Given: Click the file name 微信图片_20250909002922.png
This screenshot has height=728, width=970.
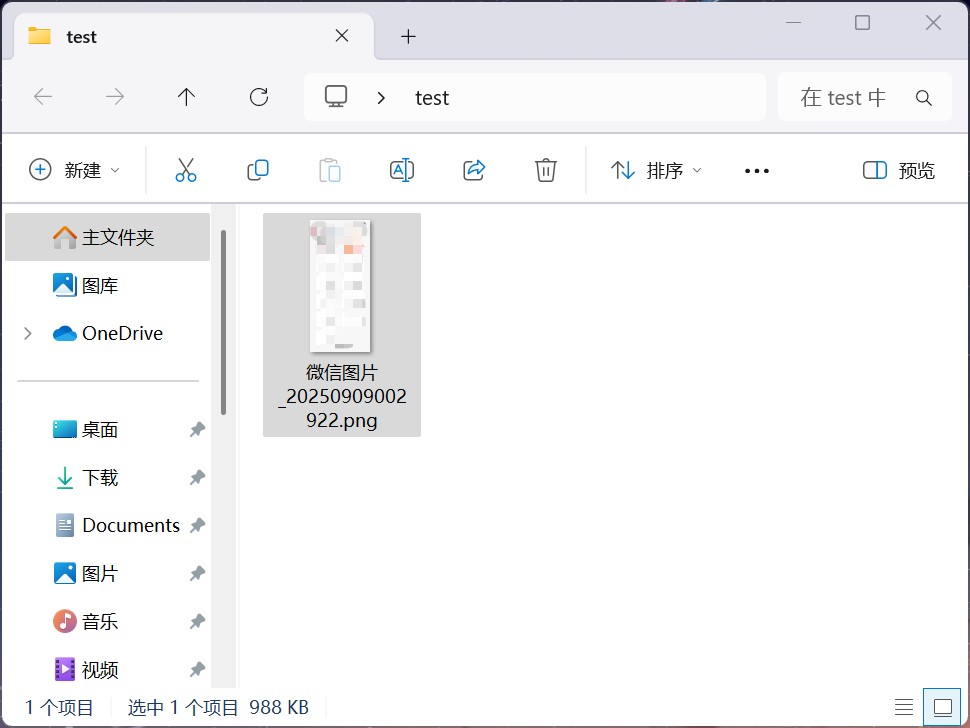Looking at the screenshot, I should [342, 396].
